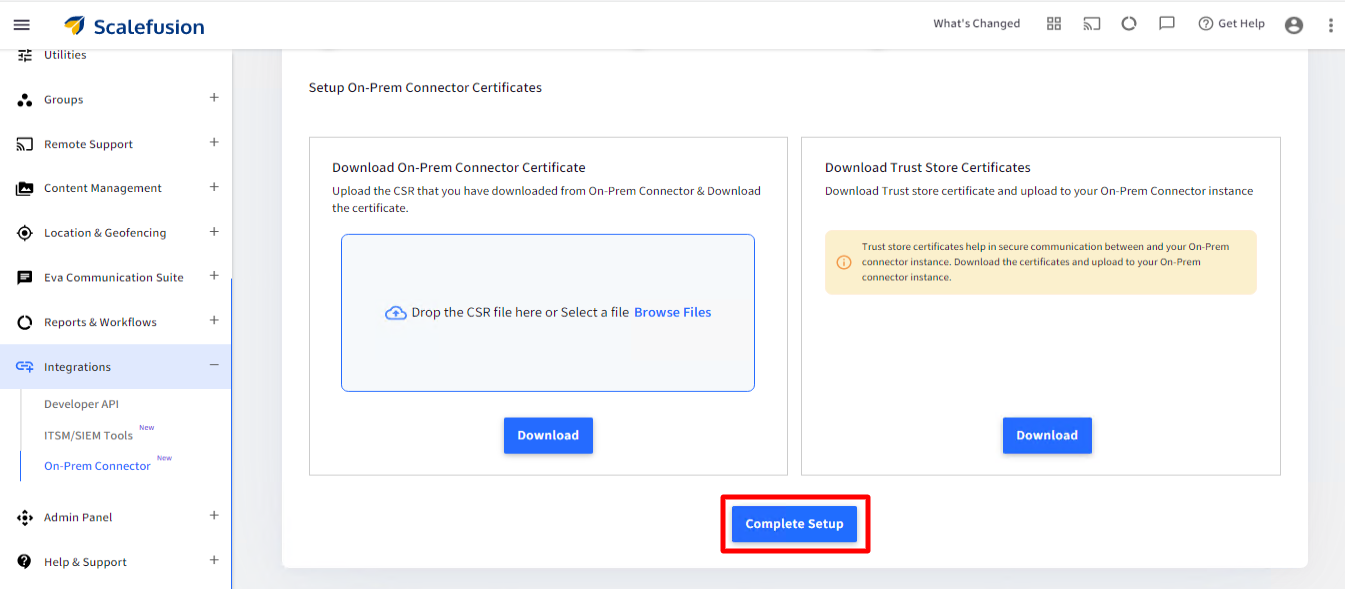The height and width of the screenshot is (589, 1345).
Task: Open the vertical dots menu
Action: [1331, 25]
